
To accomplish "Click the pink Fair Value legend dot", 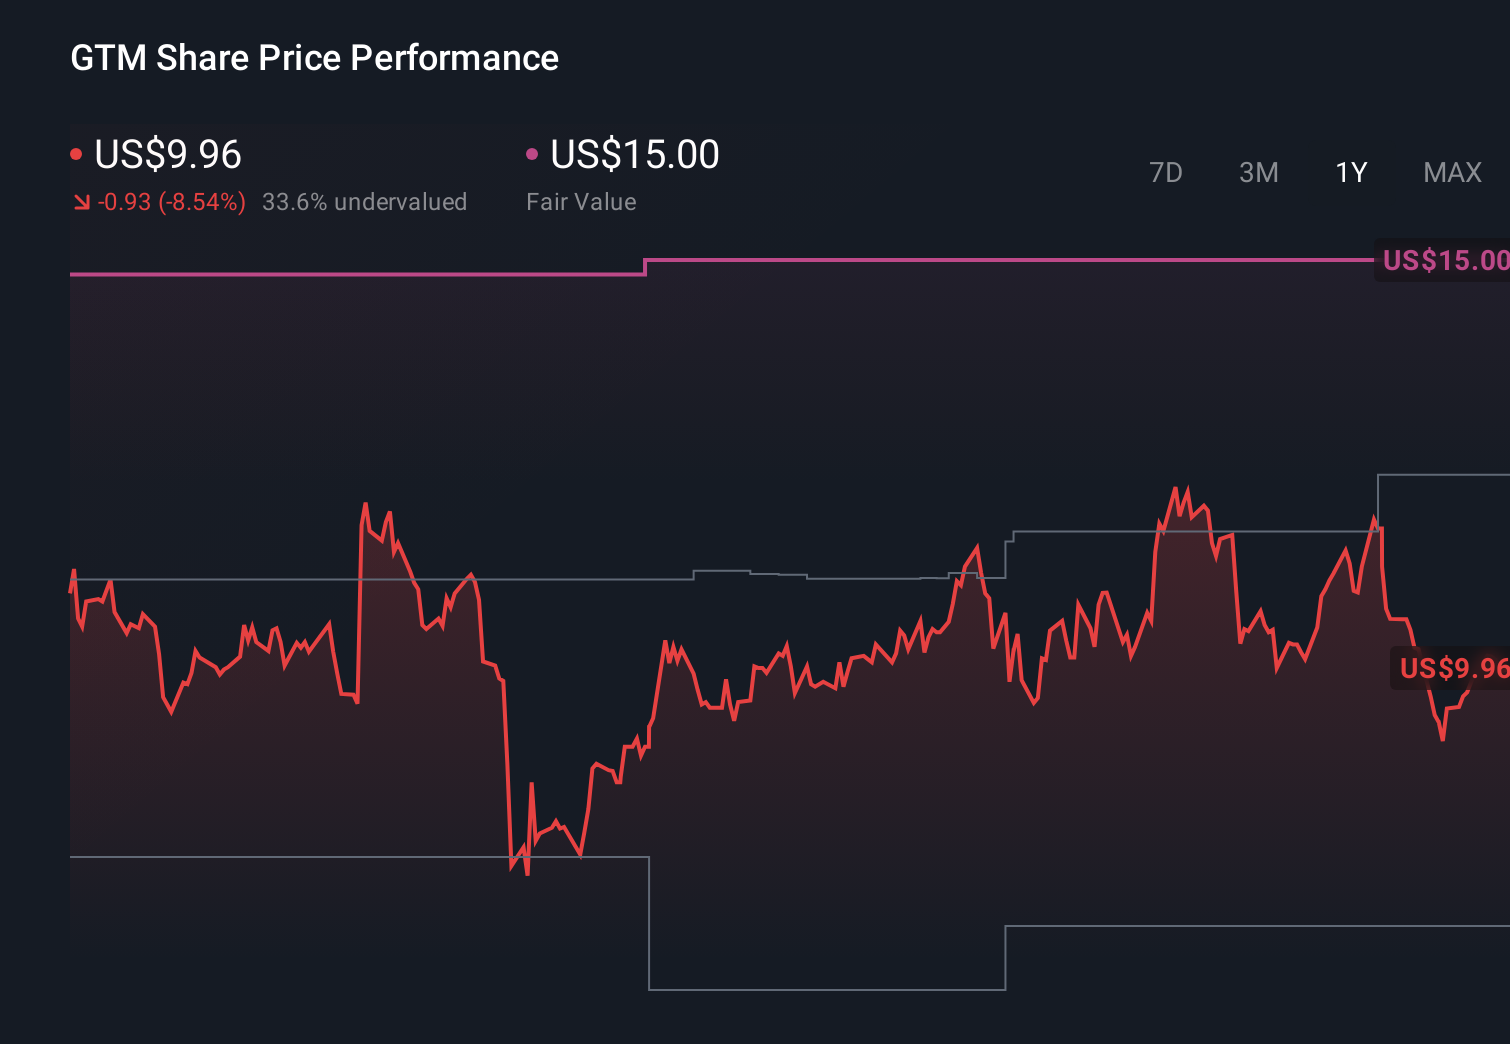I will [x=533, y=152].
